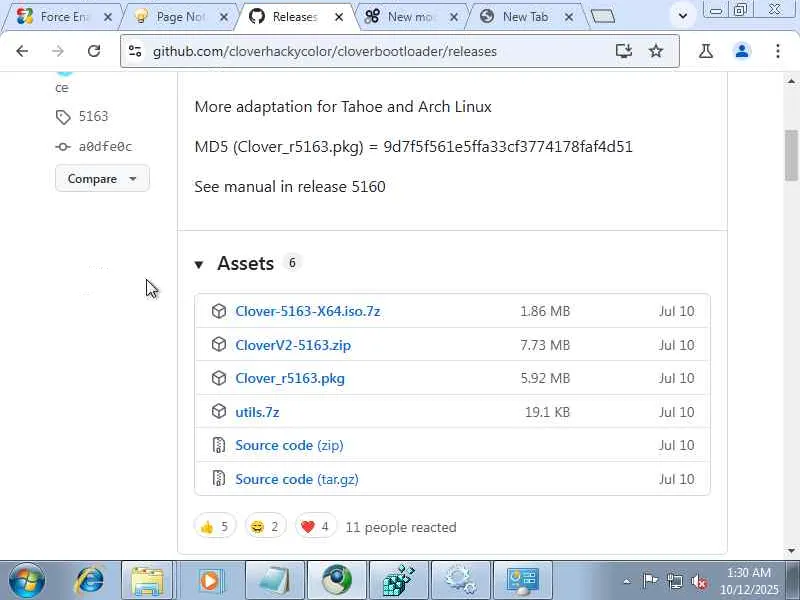Open the tab search dropdown arrow
The width and height of the screenshot is (800, 600).
click(683, 16)
